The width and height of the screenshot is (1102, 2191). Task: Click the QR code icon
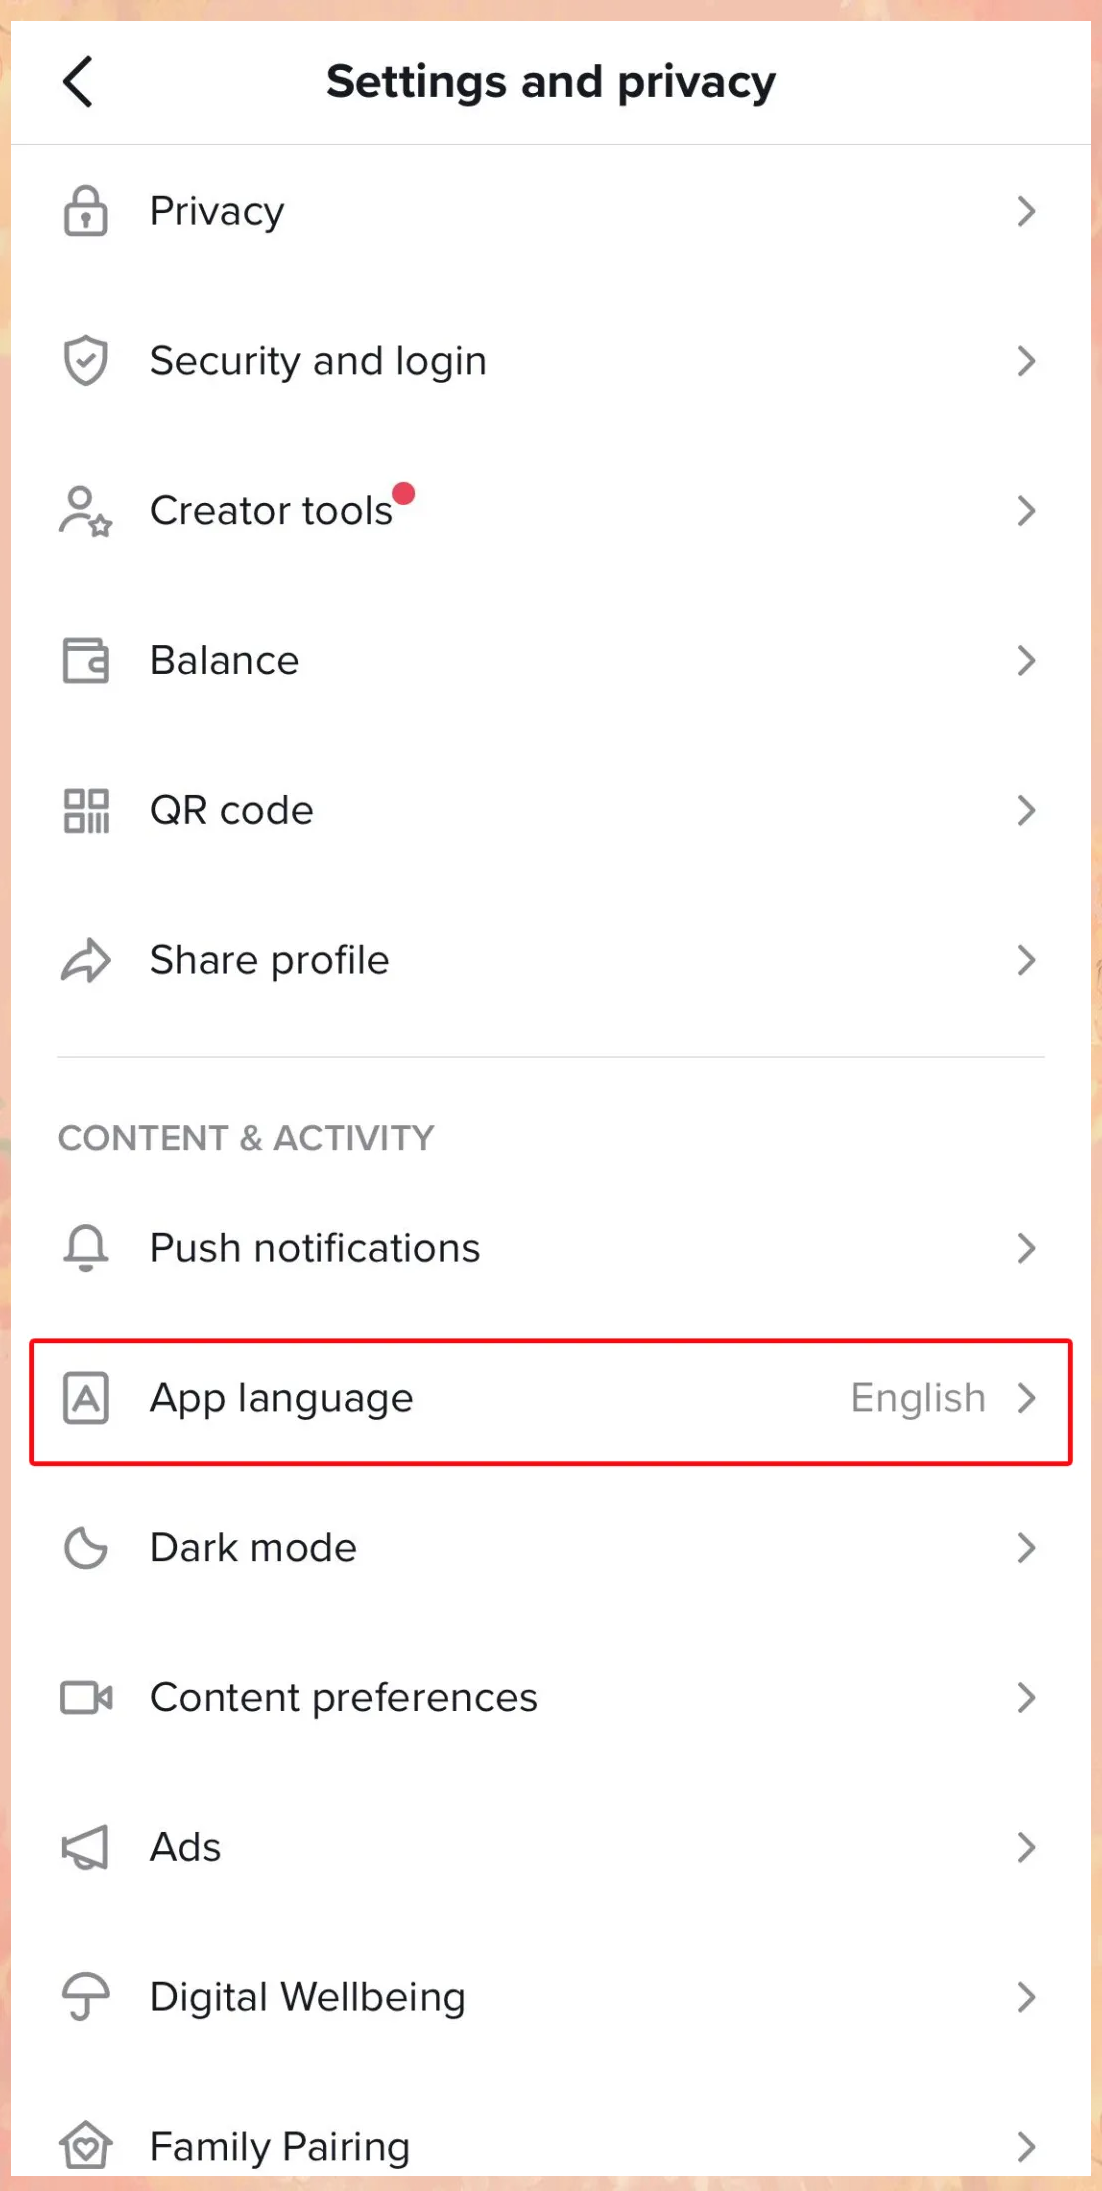pos(86,810)
